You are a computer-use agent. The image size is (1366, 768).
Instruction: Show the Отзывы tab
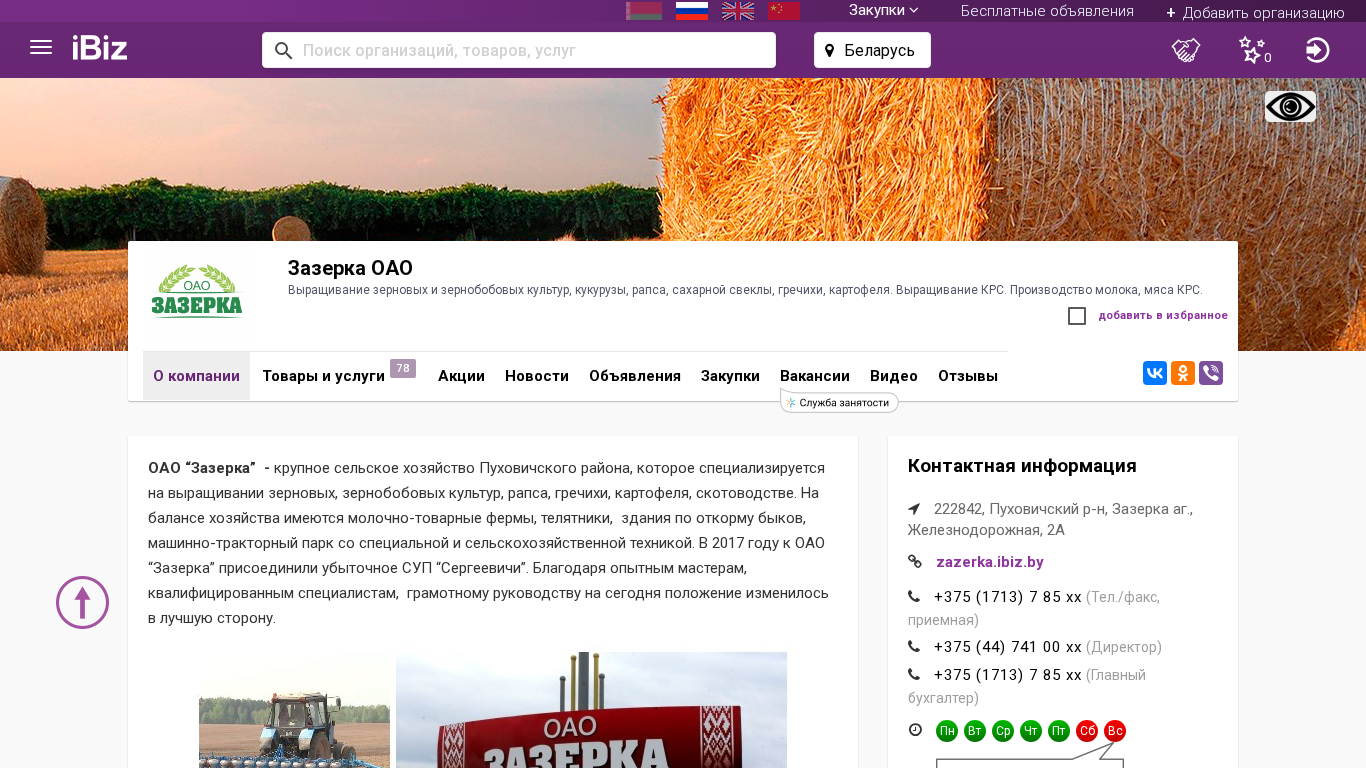(968, 376)
